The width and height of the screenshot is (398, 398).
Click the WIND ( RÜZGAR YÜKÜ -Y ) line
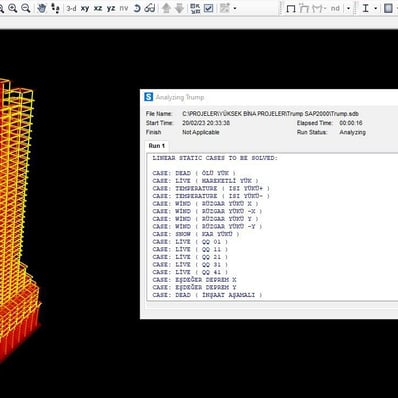(207, 227)
